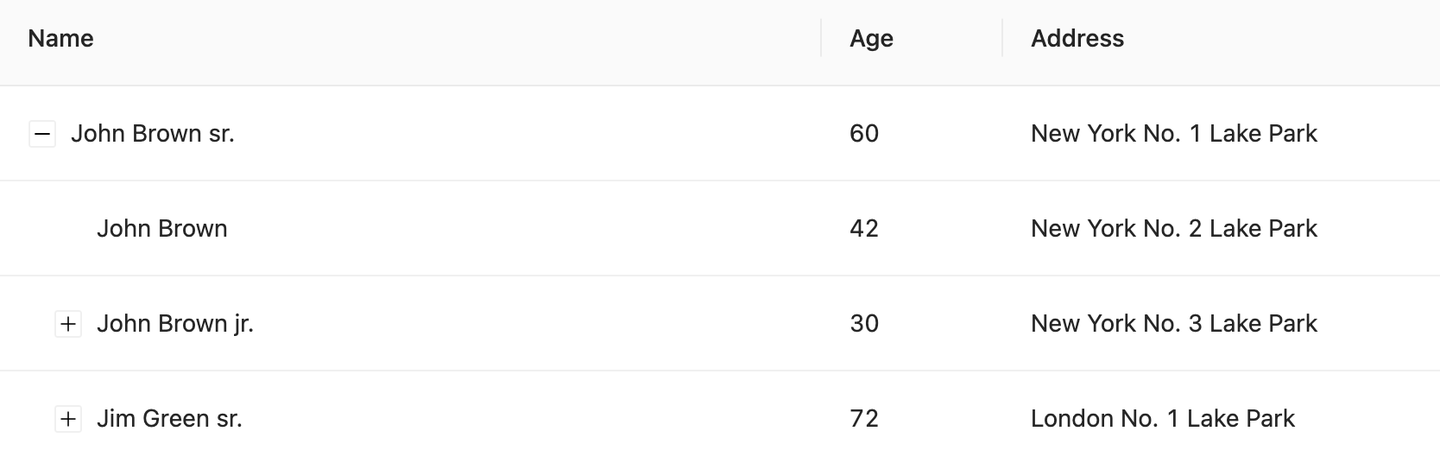Image resolution: width=1440 pixels, height=463 pixels.
Task: Expand the John Brown jr. row
Action: tap(68, 324)
